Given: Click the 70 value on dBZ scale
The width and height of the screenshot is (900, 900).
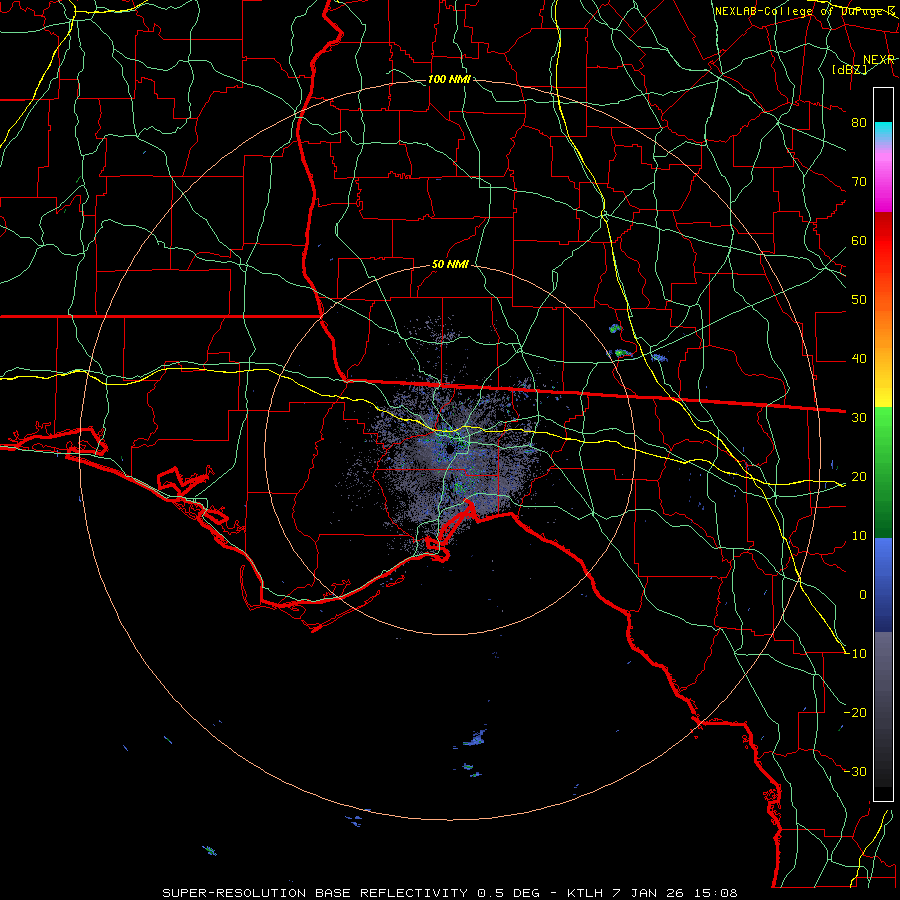Looking at the screenshot, I should [859, 182].
